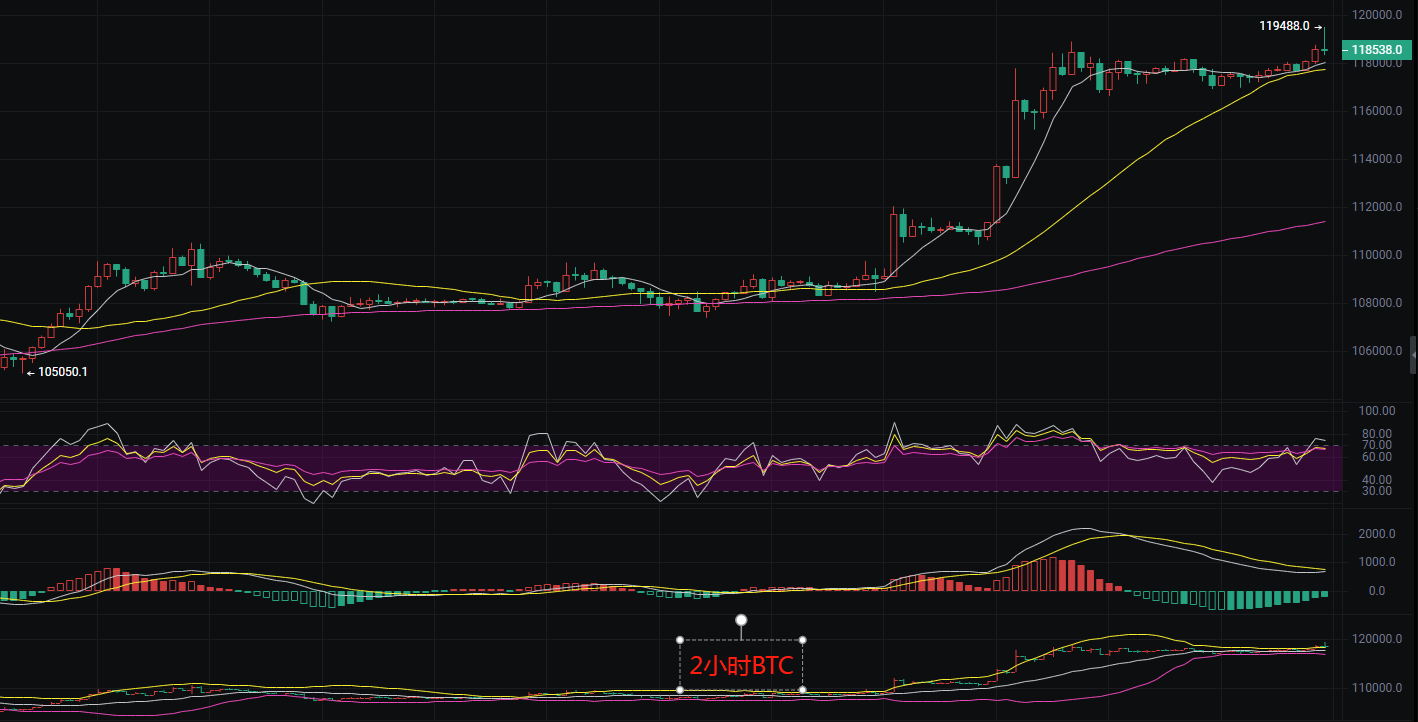The width and height of the screenshot is (1418, 722).
Task: Click the arrow beside the 105050.1 low label
Action: pos(30,373)
